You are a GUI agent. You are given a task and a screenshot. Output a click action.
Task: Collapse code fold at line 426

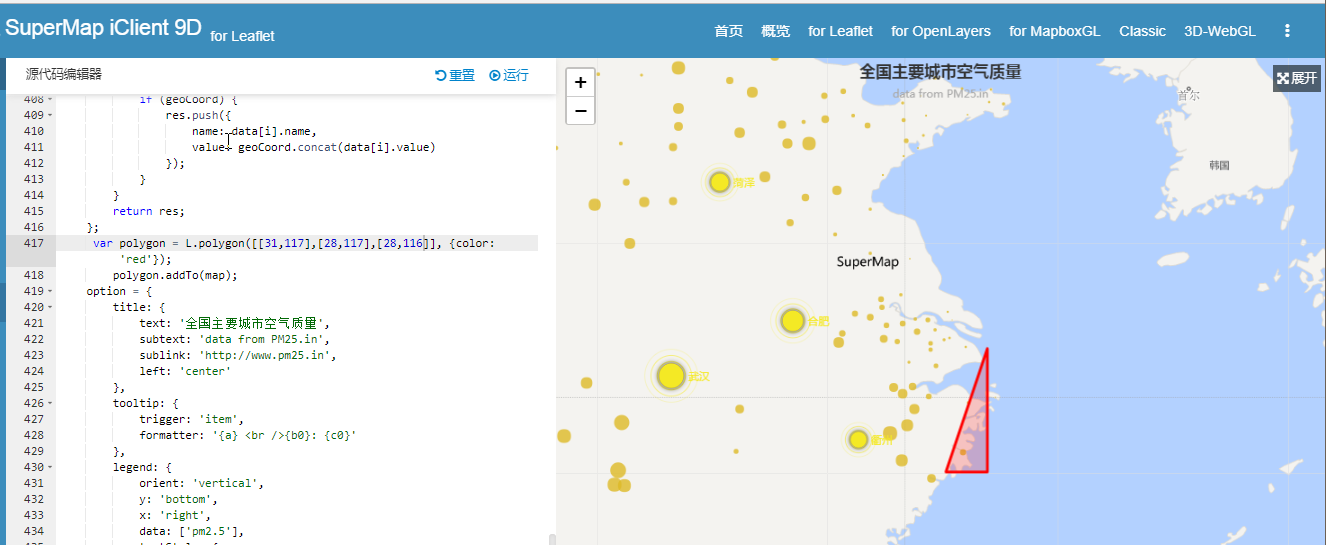[x=50, y=403]
